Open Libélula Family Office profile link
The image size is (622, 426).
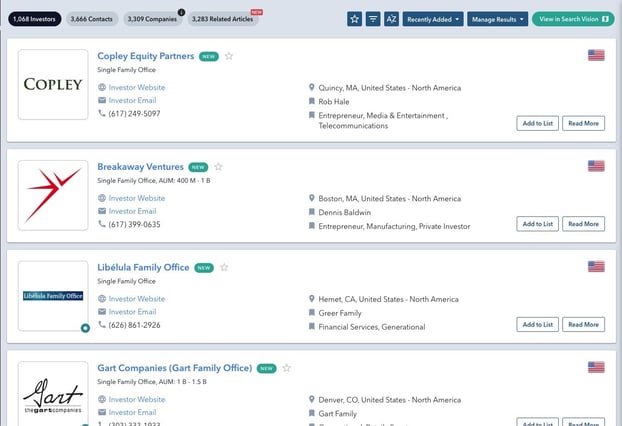pyautogui.click(x=143, y=267)
